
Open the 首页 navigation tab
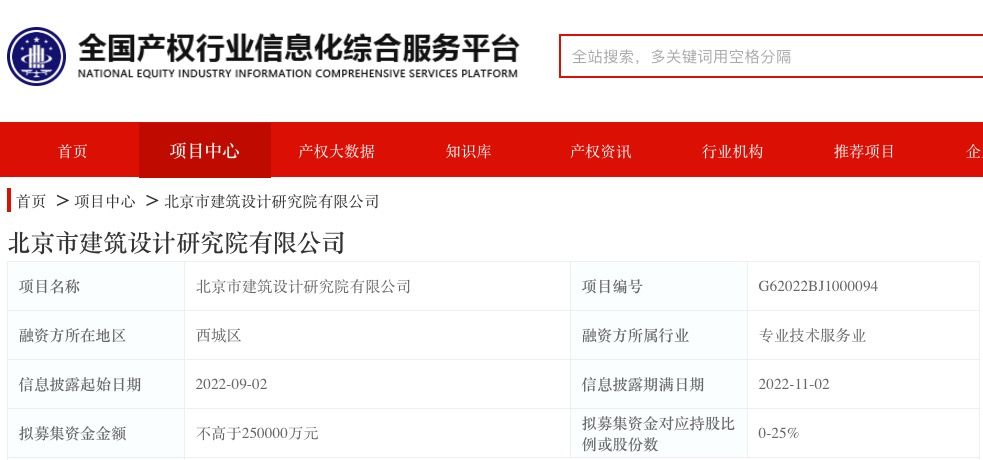coord(73,151)
